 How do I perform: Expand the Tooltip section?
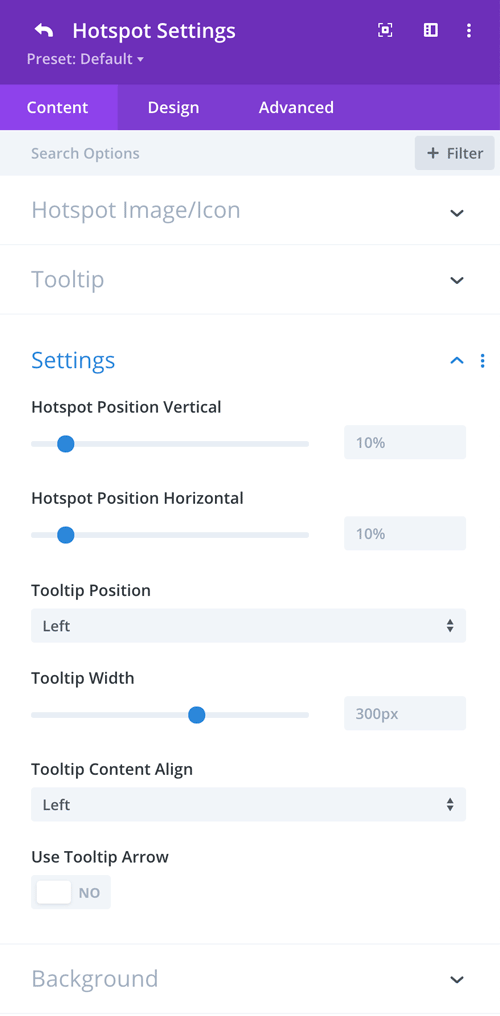coord(250,280)
